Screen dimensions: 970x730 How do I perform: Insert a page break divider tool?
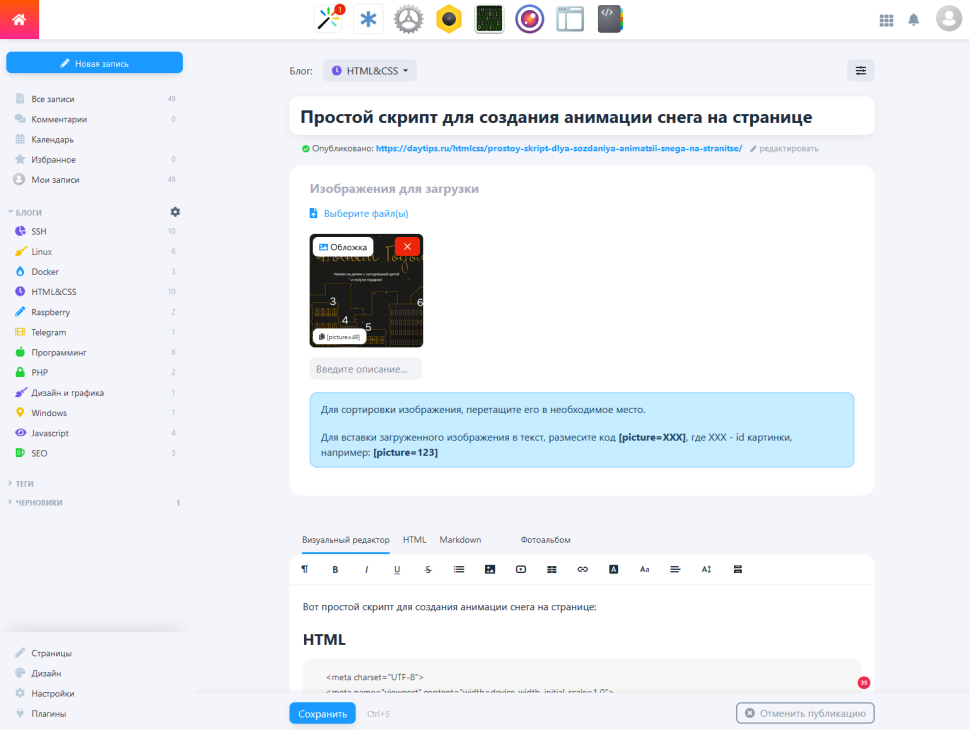[737, 569]
